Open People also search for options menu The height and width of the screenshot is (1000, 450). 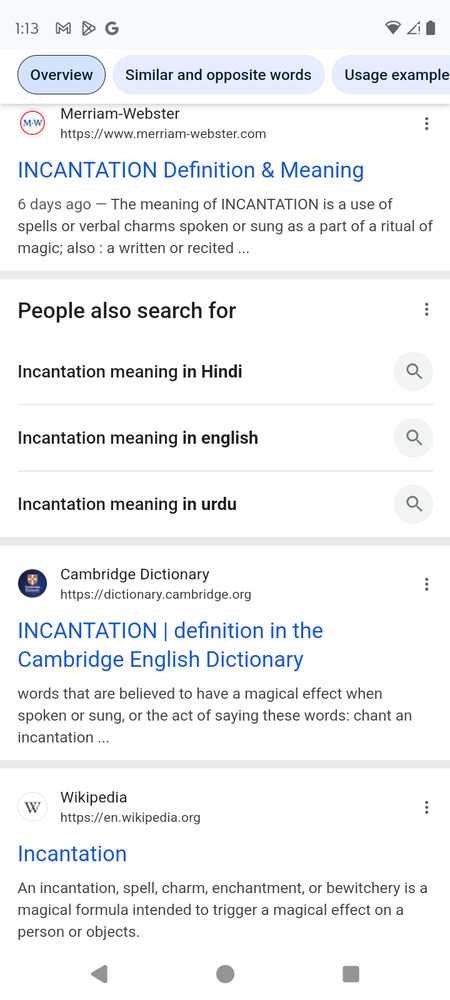(x=426, y=310)
